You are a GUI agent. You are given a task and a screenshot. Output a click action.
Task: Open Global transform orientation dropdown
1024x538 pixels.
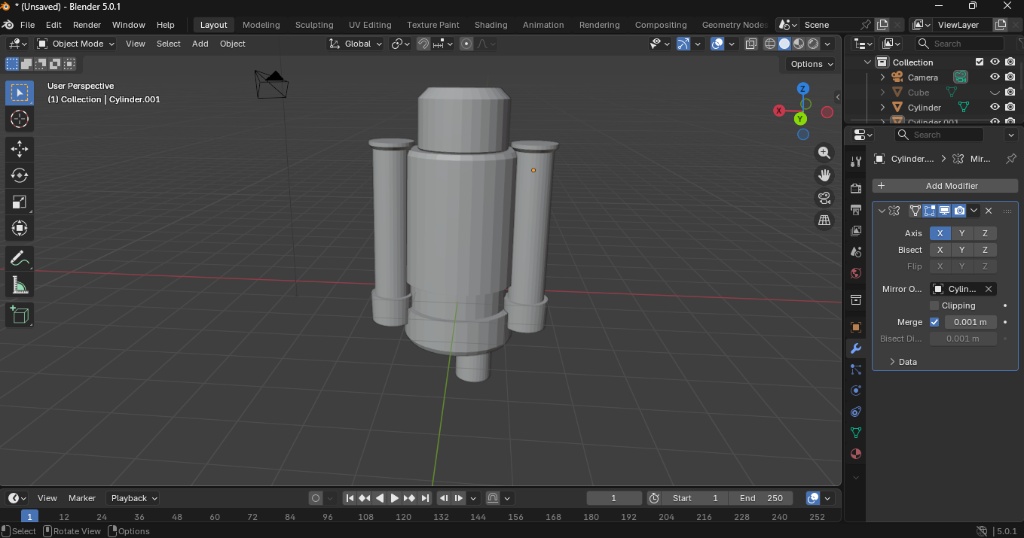coord(356,44)
